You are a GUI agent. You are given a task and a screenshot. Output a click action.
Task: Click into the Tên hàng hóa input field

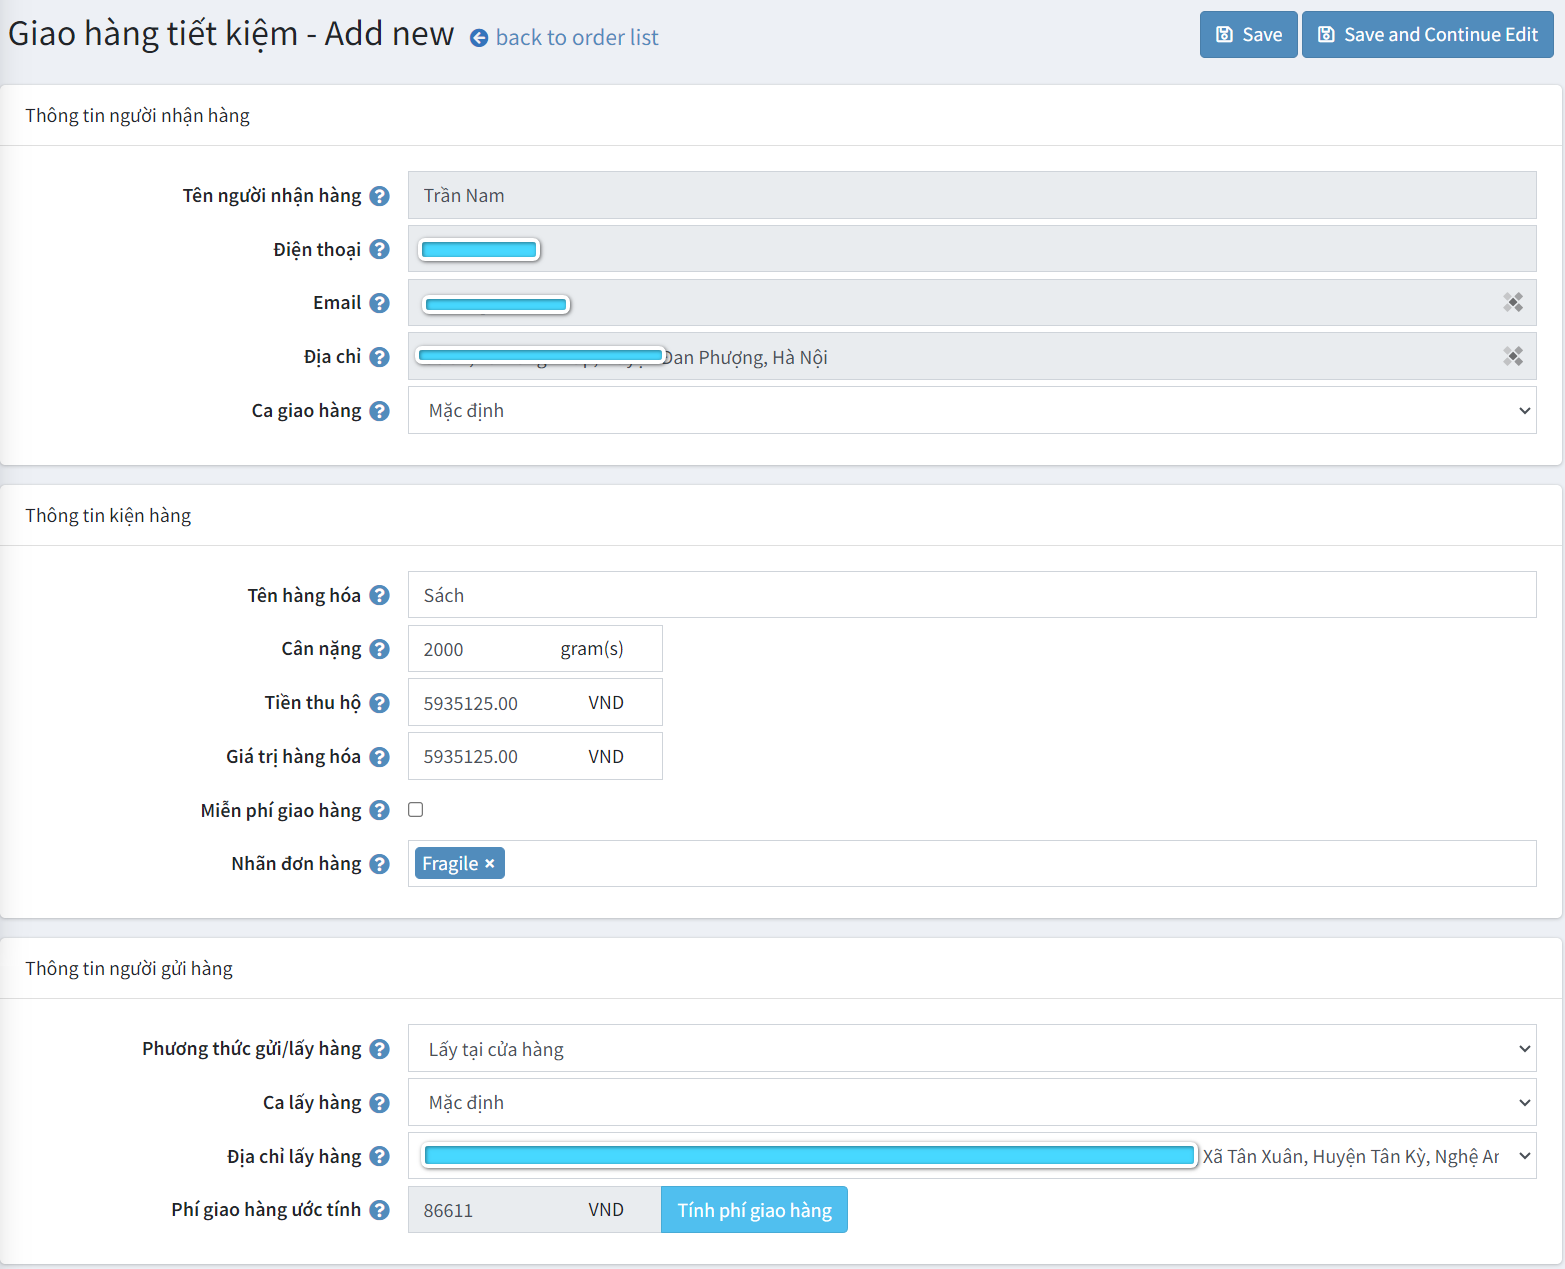click(x=971, y=596)
